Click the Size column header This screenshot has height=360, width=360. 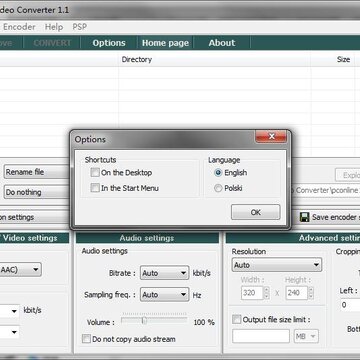pyautogui.click(x=332, y=60)
